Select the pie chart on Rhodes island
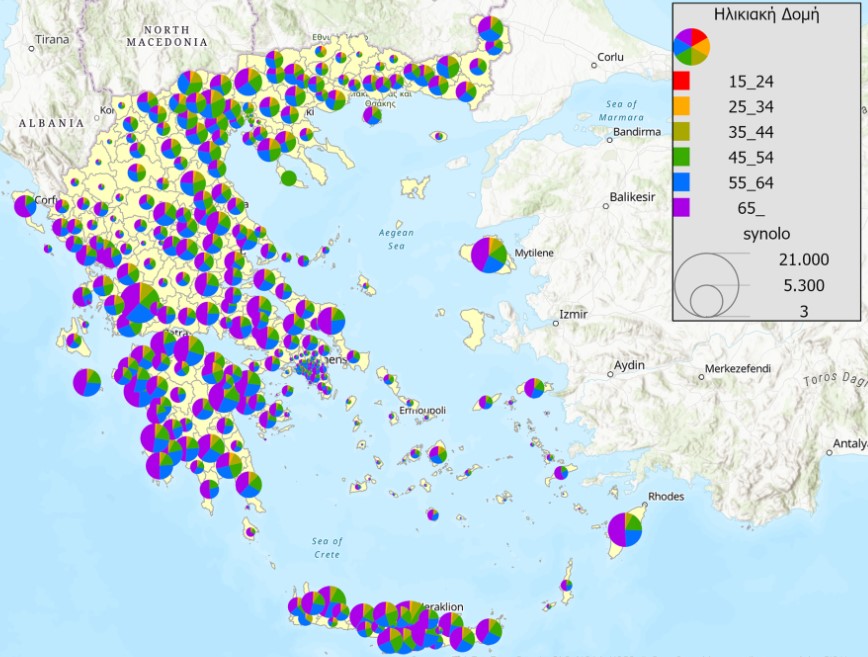The image size is (868, 657). pyautogui.click(x=625, y=530)
